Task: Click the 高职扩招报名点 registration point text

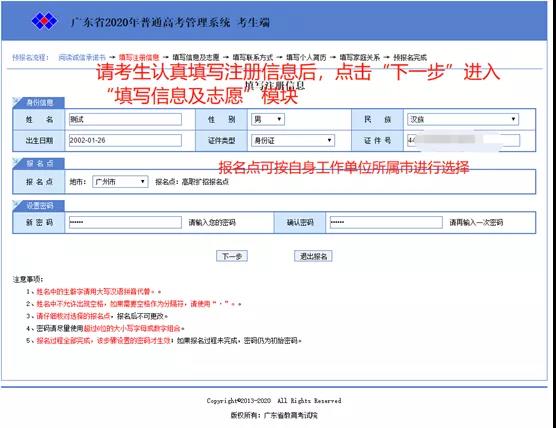Action: click(205, 182)
